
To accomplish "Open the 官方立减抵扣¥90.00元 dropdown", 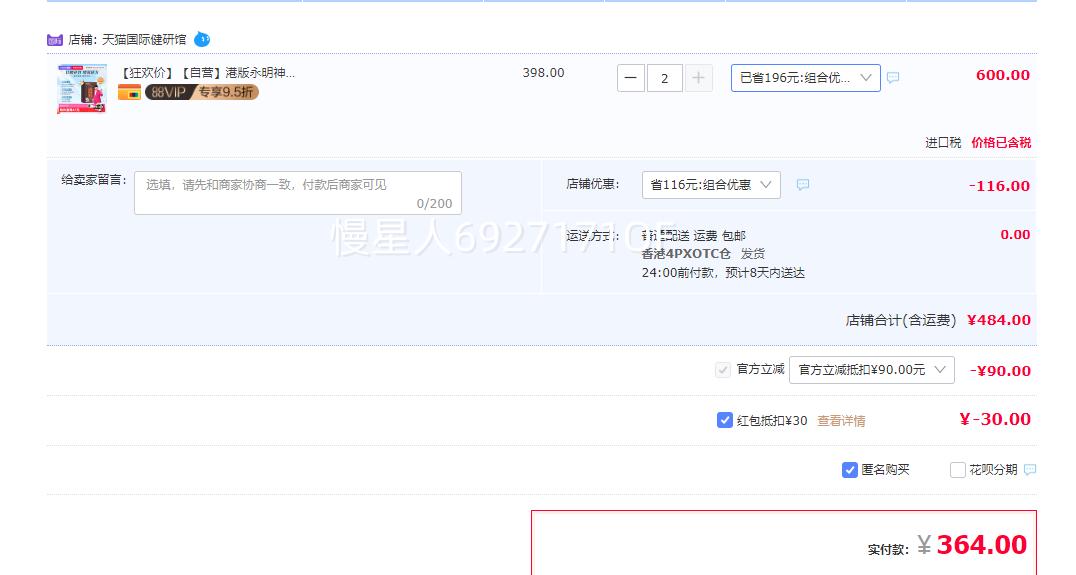I will [x=871, y=370].
